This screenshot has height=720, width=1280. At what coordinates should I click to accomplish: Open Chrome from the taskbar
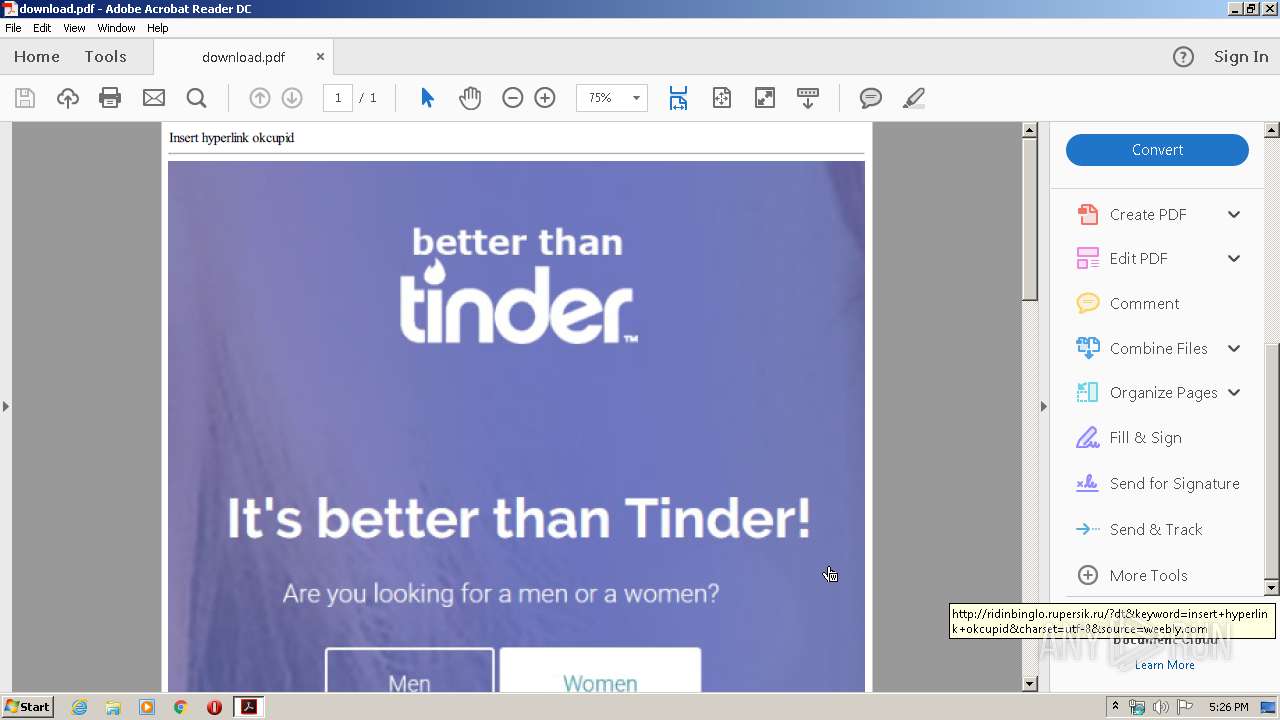tap(180, 707)
